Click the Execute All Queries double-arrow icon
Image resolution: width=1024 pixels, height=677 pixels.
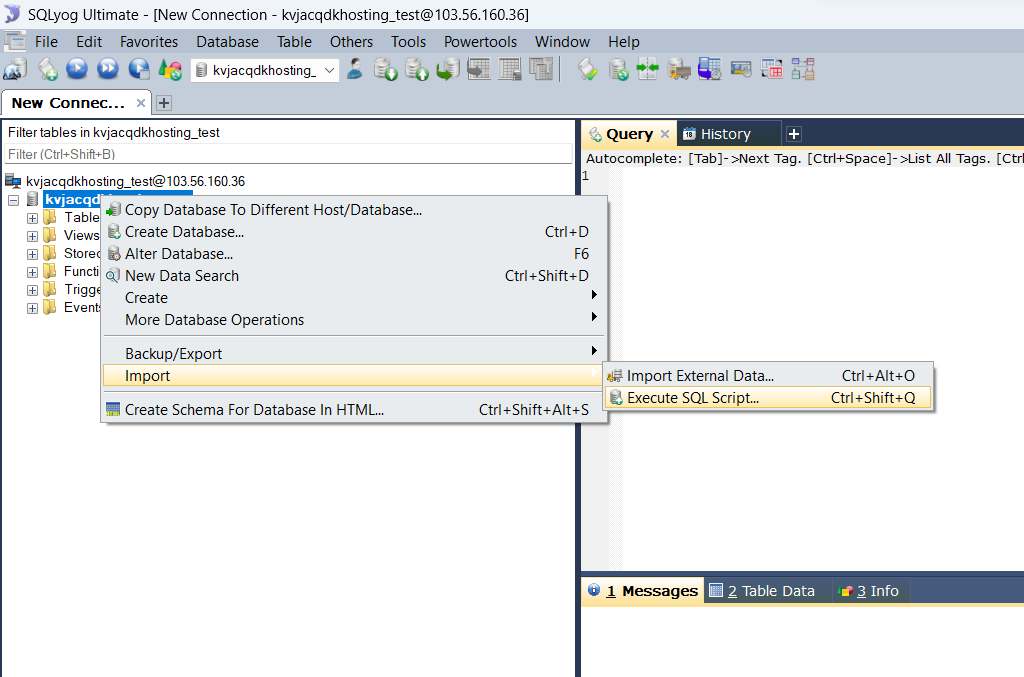108,69
